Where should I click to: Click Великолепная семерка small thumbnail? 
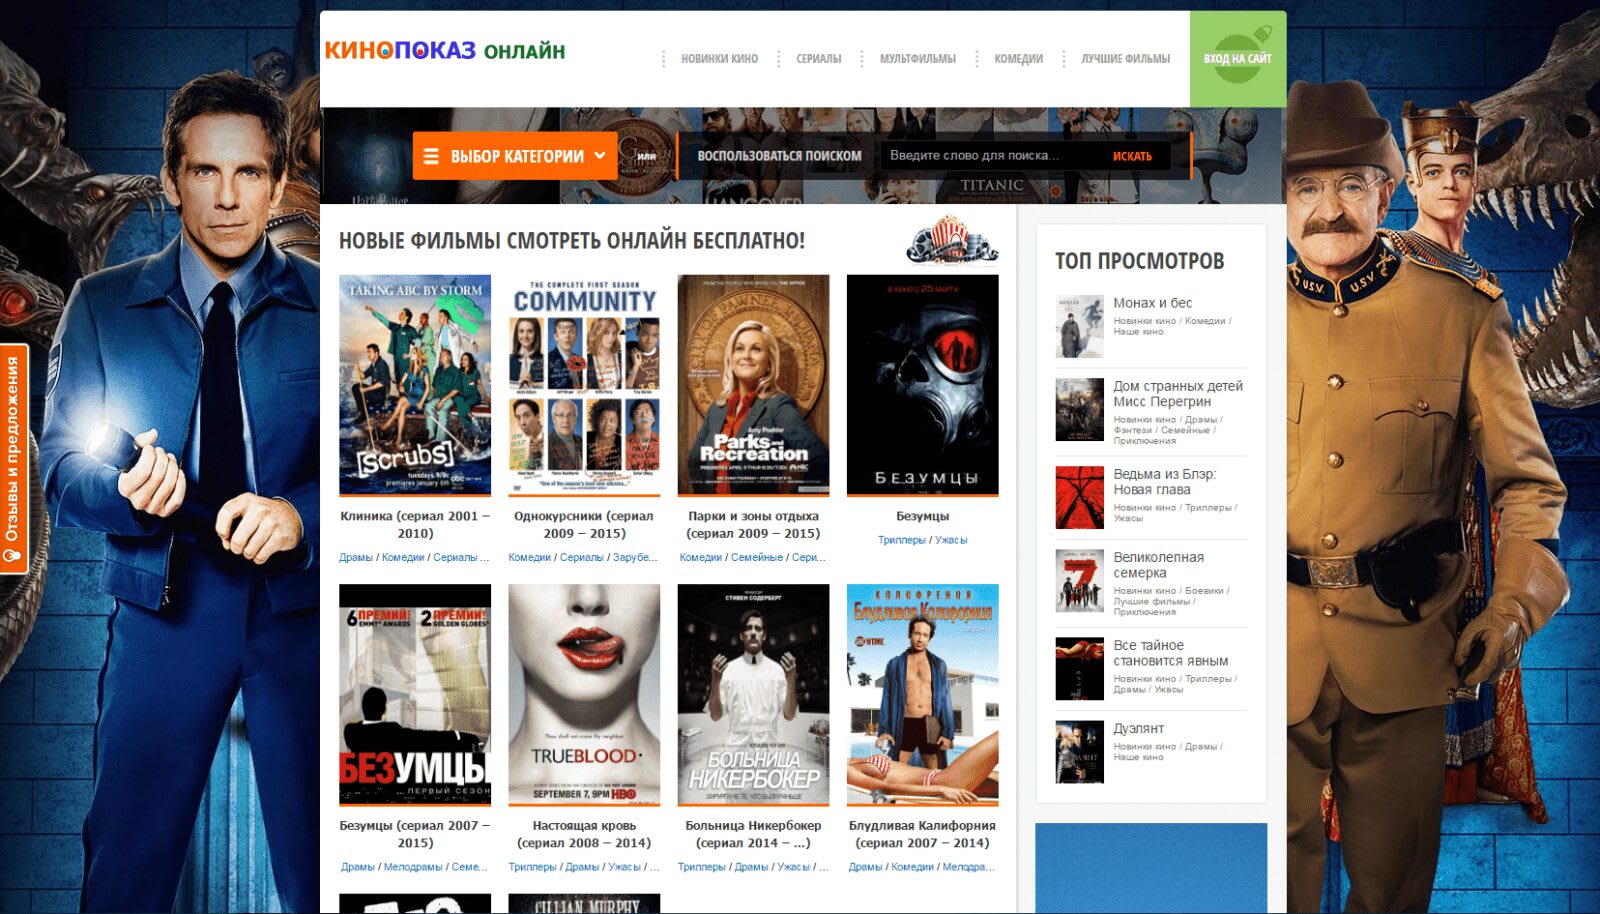tap(1080, 580)
